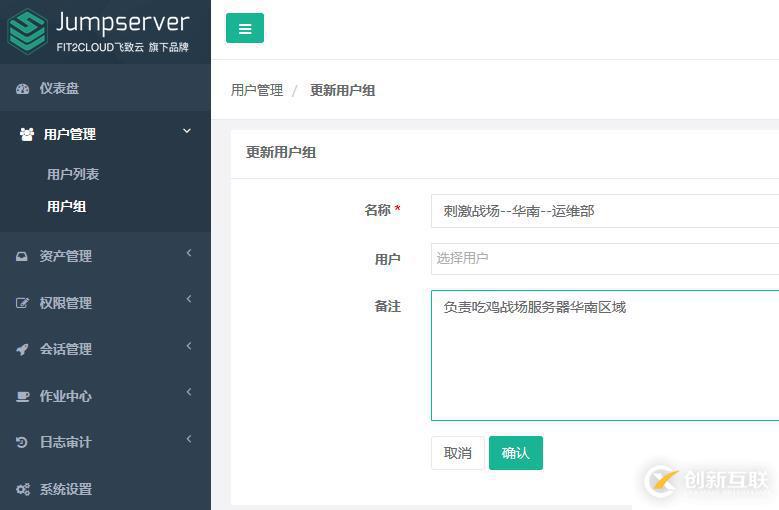Open the 用户列表 submenu item
The image size is (779, 510).
[x=73, y=174]
